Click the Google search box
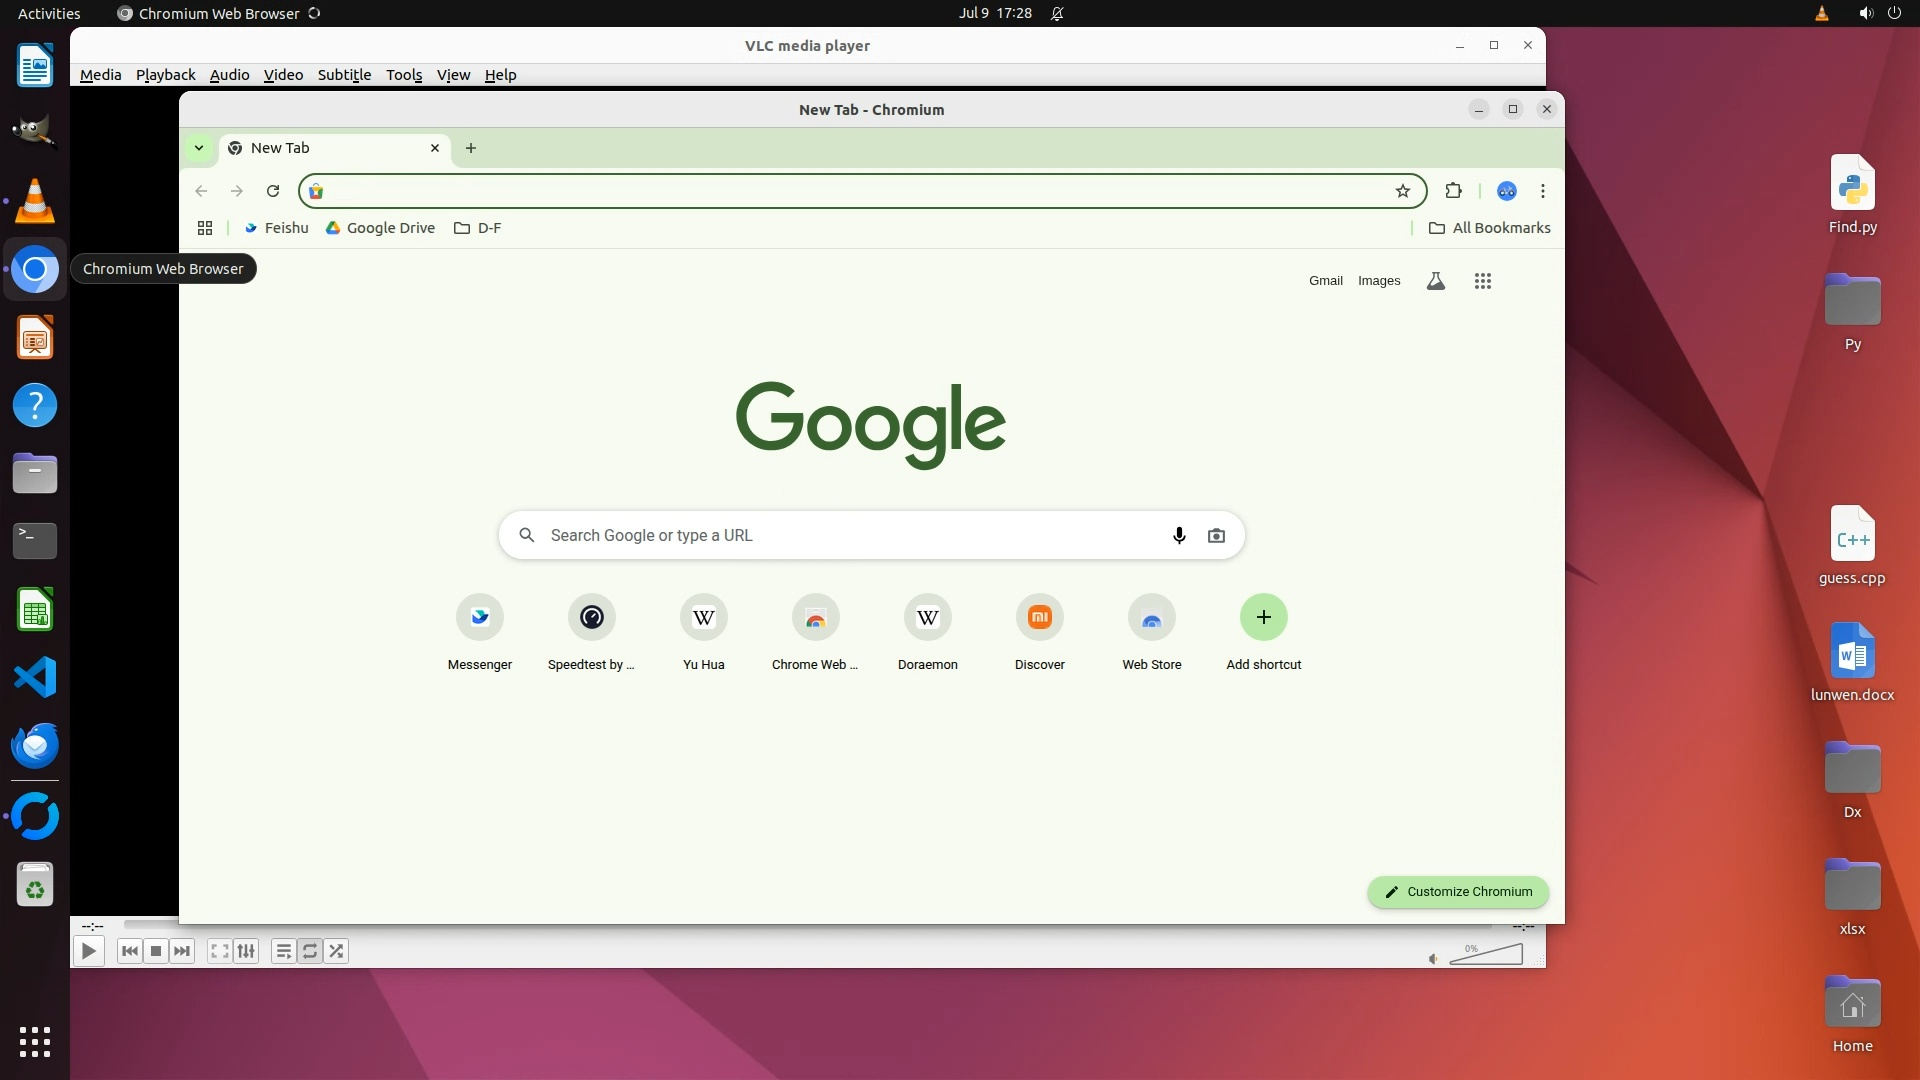Screen dimensions: 1920x1080 click(850, 535)
